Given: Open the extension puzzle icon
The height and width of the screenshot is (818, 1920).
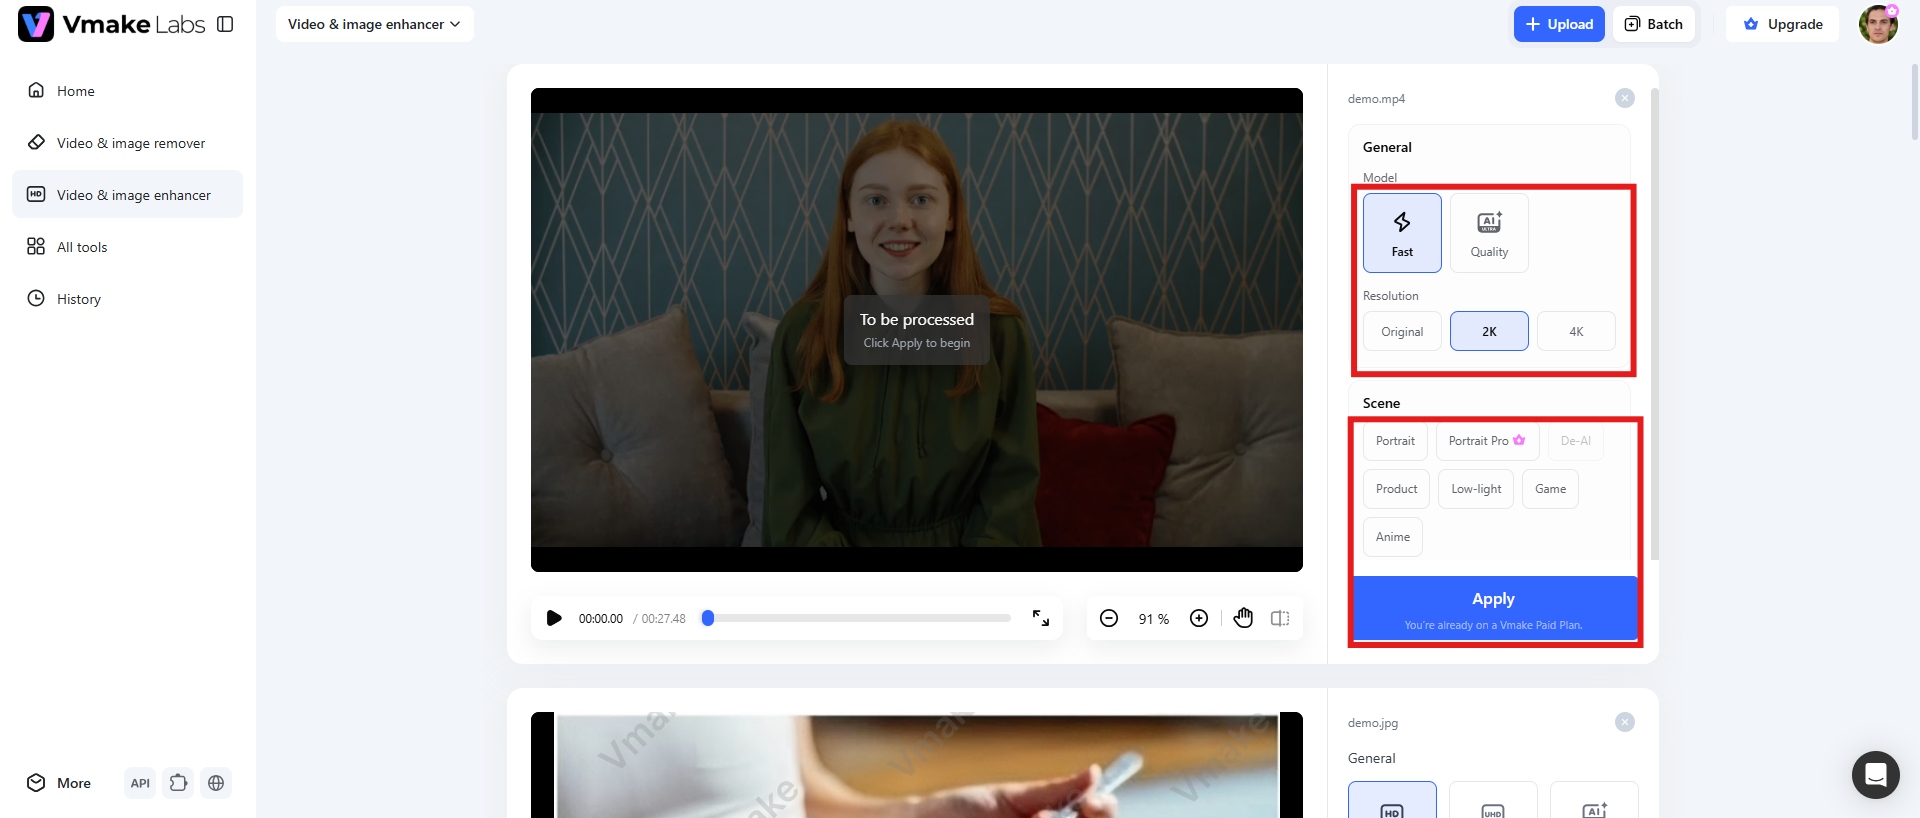Looking at the screenshot, I should tap(178, 783).
